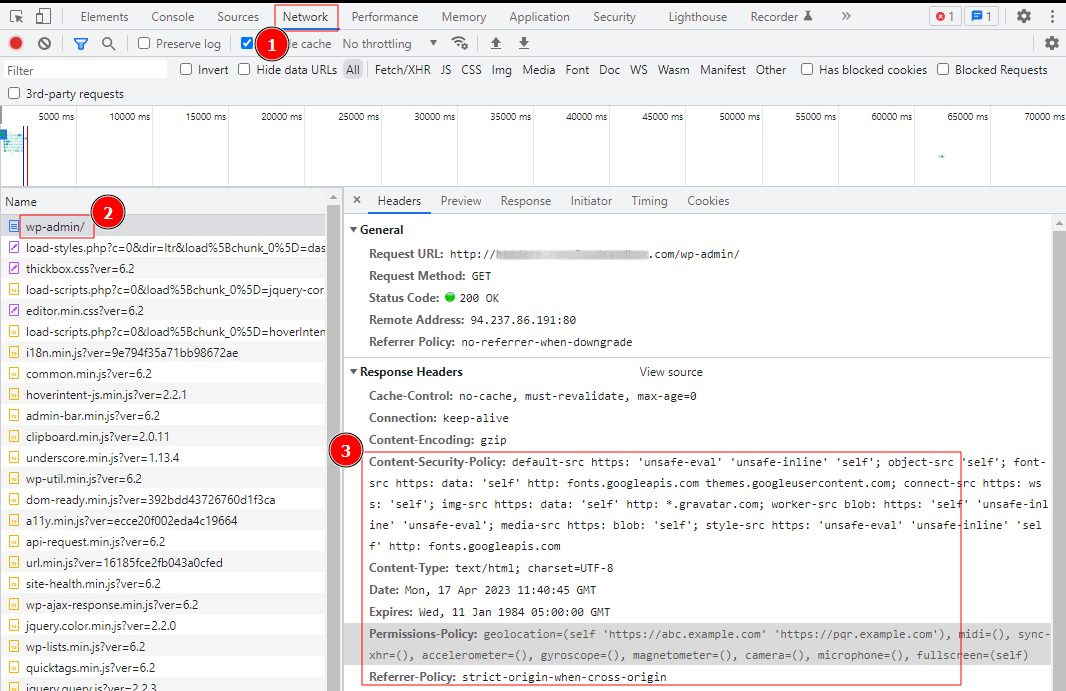Open the network request filter funnel icon
This screenshot has width=1066, height=691.
(x=80, y=43)
